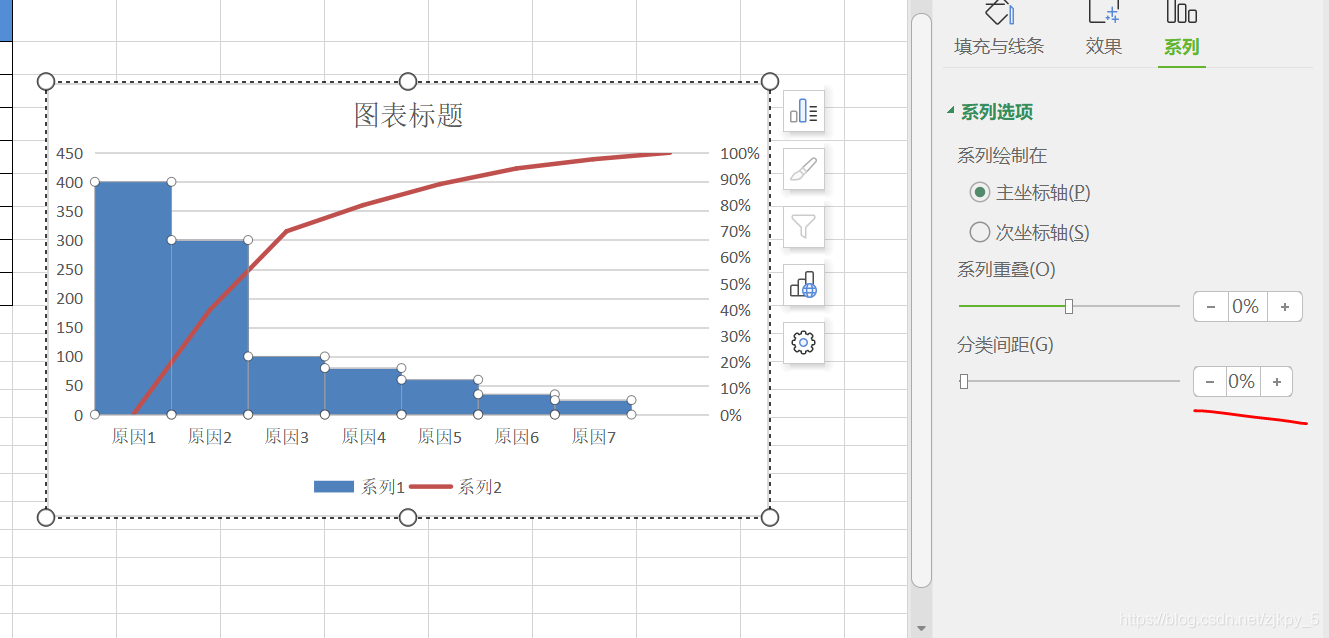This screenshot has height=638, width=1329.
Task: Click the 200 primary axis label
Action: 70,298
